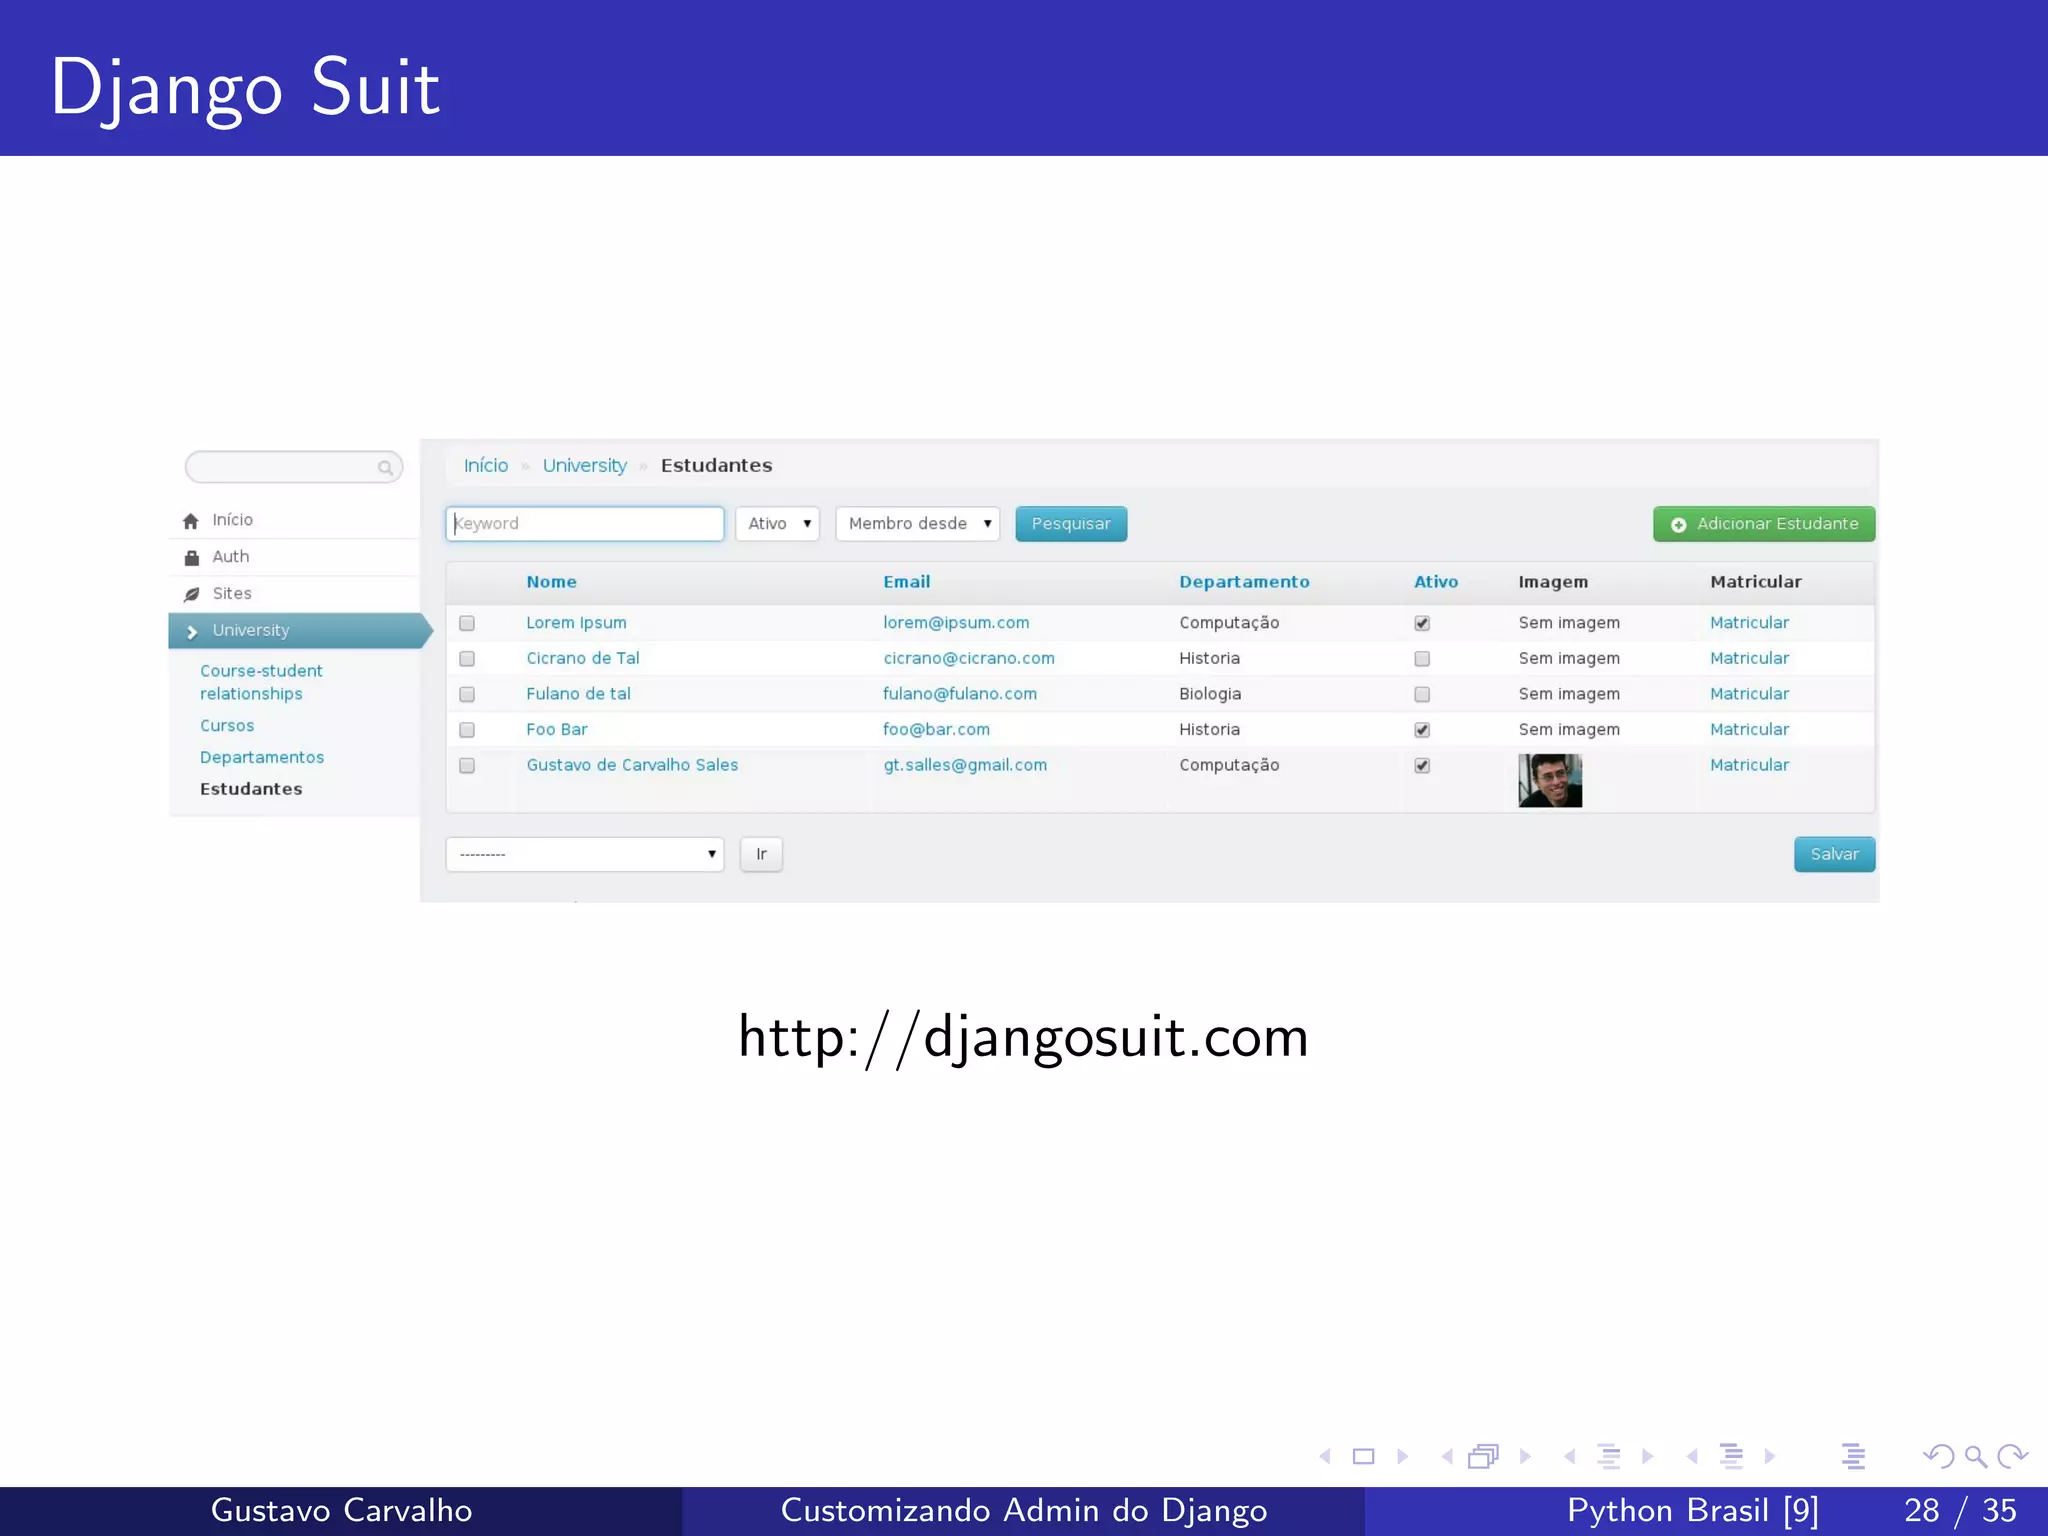Open the Membro desde filter dropdown
The image size is (2048, 1536).
[918, 524]
